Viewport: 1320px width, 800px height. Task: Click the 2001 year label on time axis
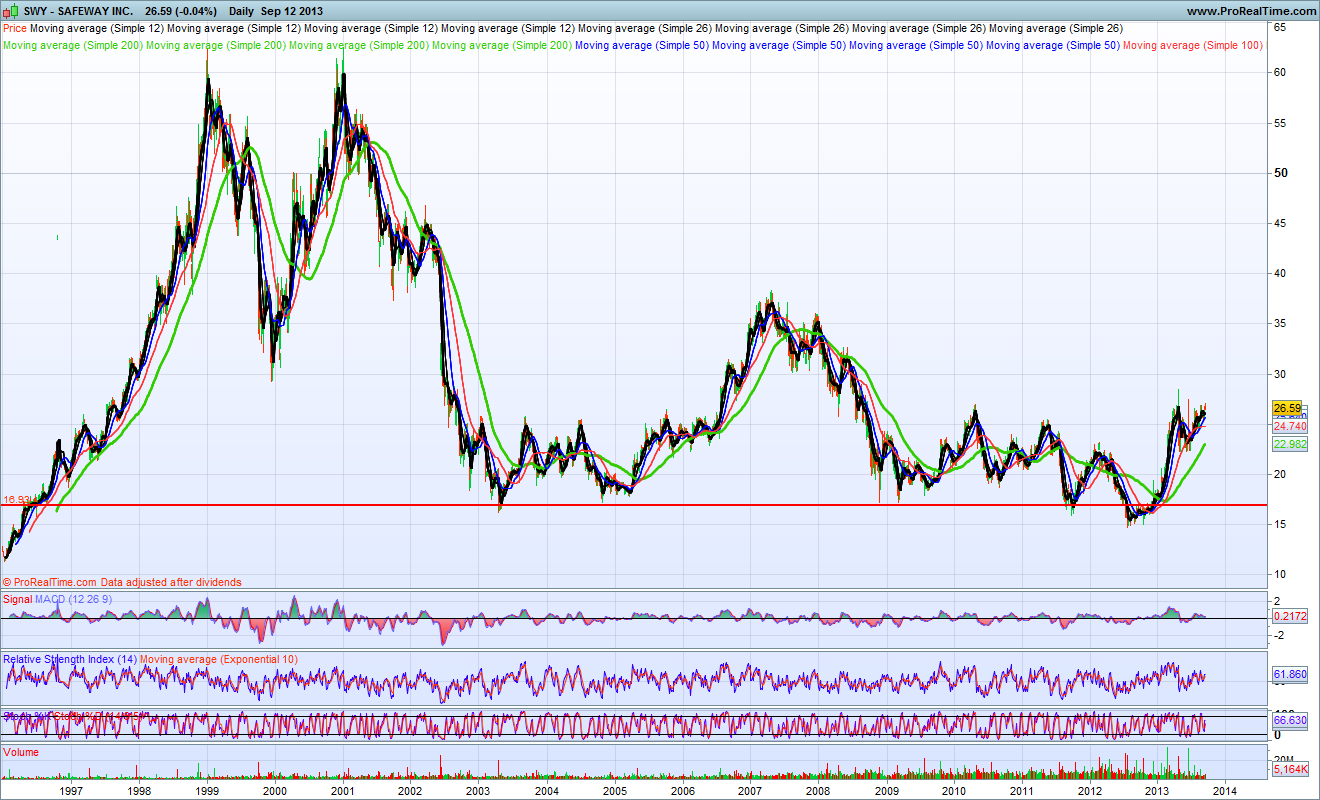[342, 791]
